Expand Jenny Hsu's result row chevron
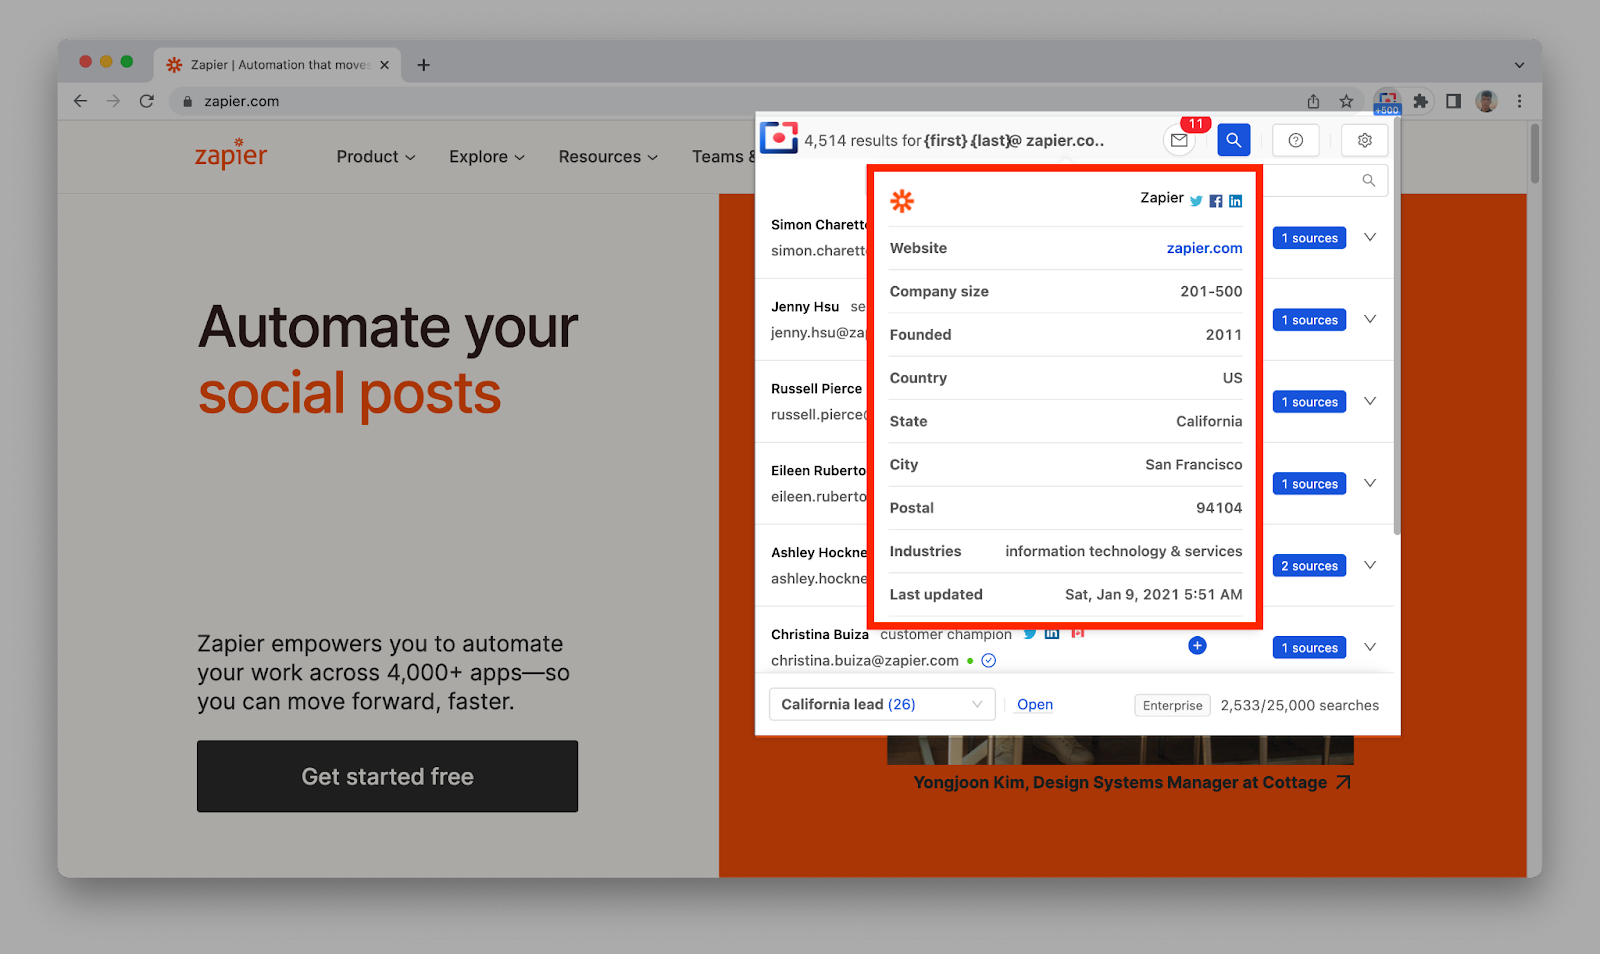The width and height of the screenshot is (1600, 954). click(x=1370, y=319)
